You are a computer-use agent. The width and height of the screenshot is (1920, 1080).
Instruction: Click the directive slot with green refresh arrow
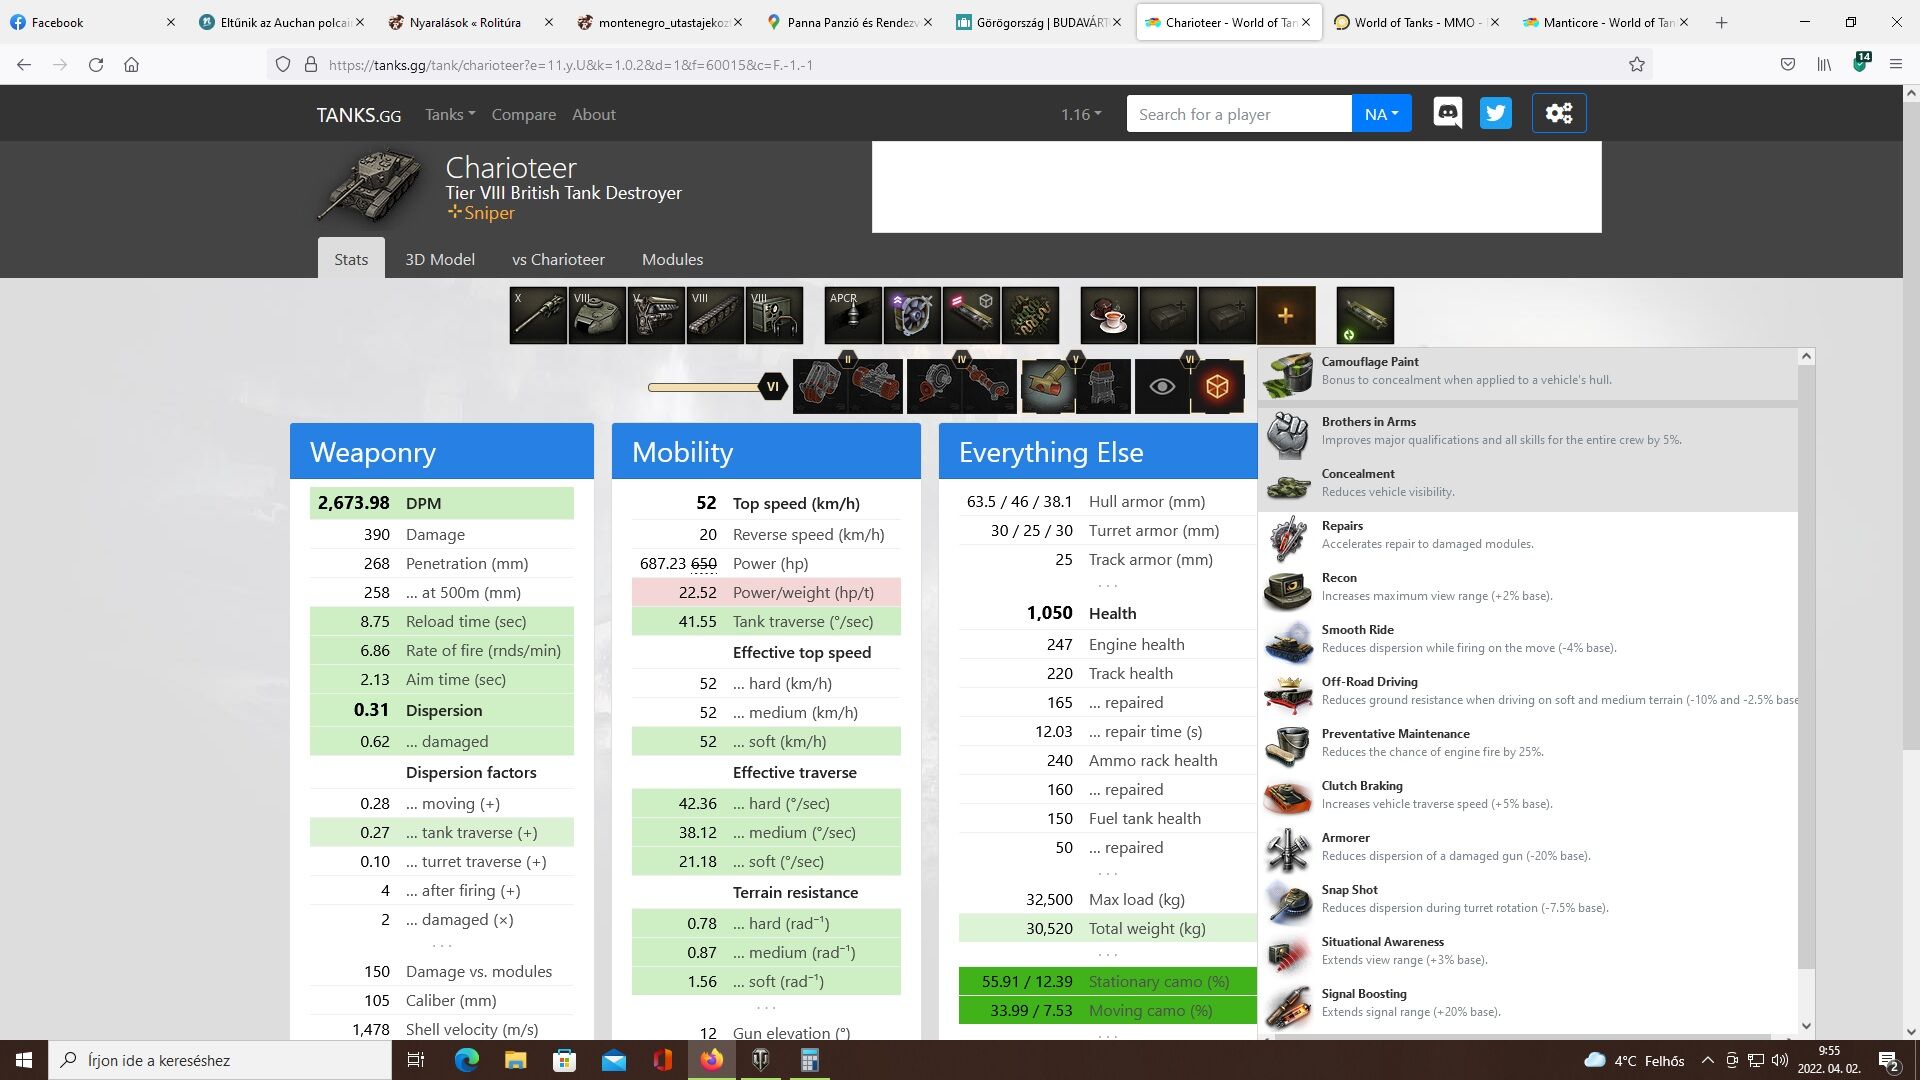tap(1365, 315)
